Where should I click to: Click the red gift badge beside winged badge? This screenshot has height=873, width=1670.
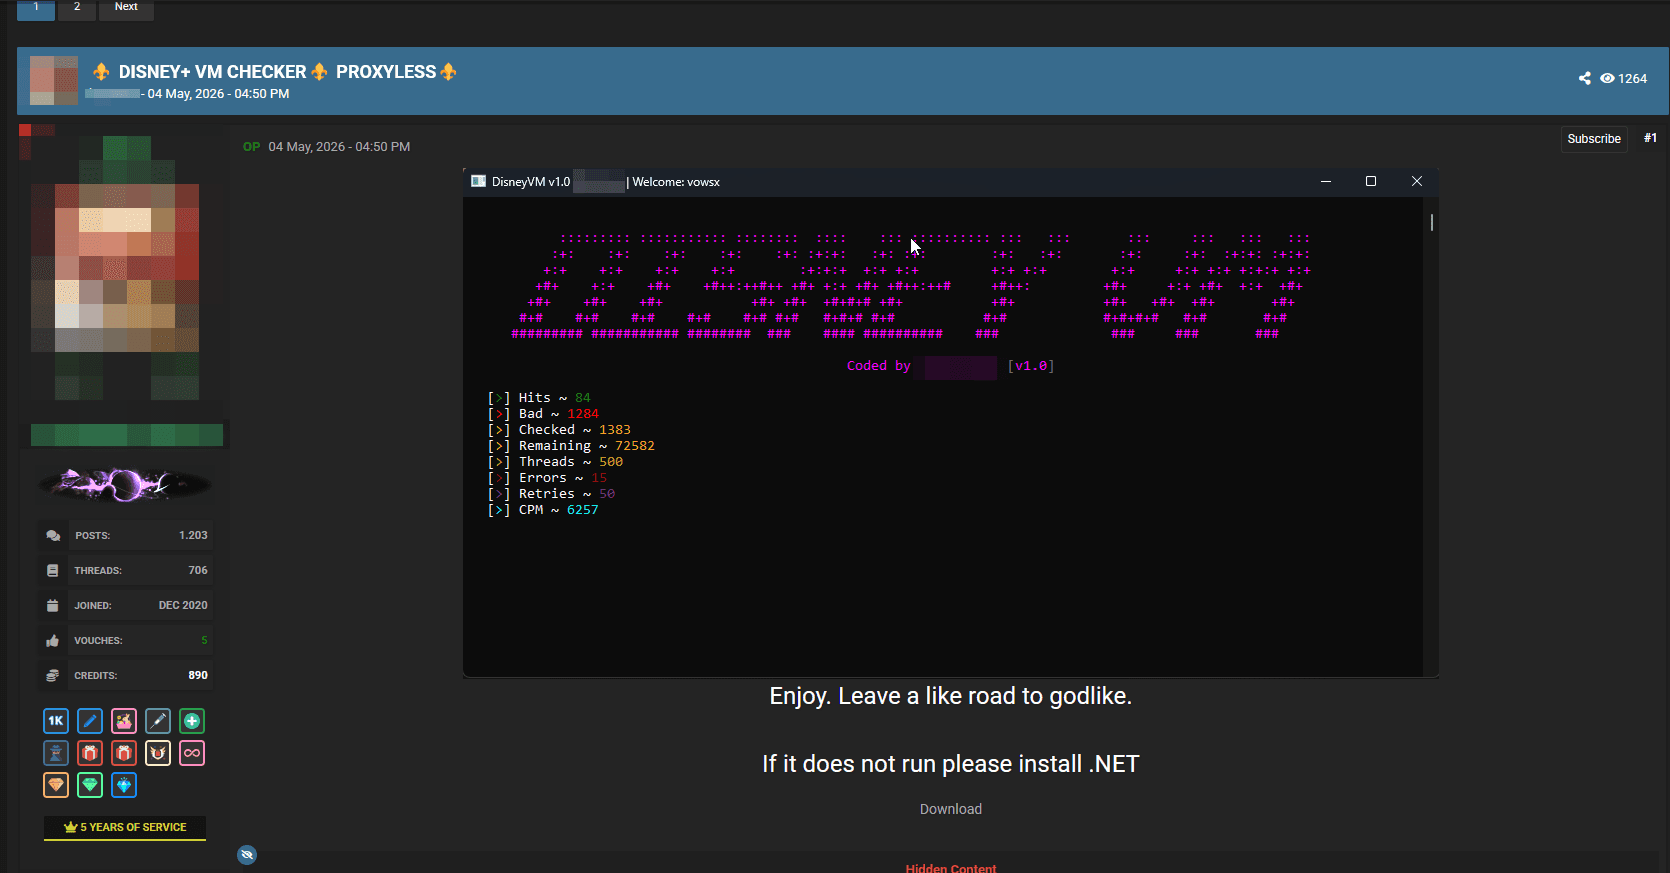(124, 753)
